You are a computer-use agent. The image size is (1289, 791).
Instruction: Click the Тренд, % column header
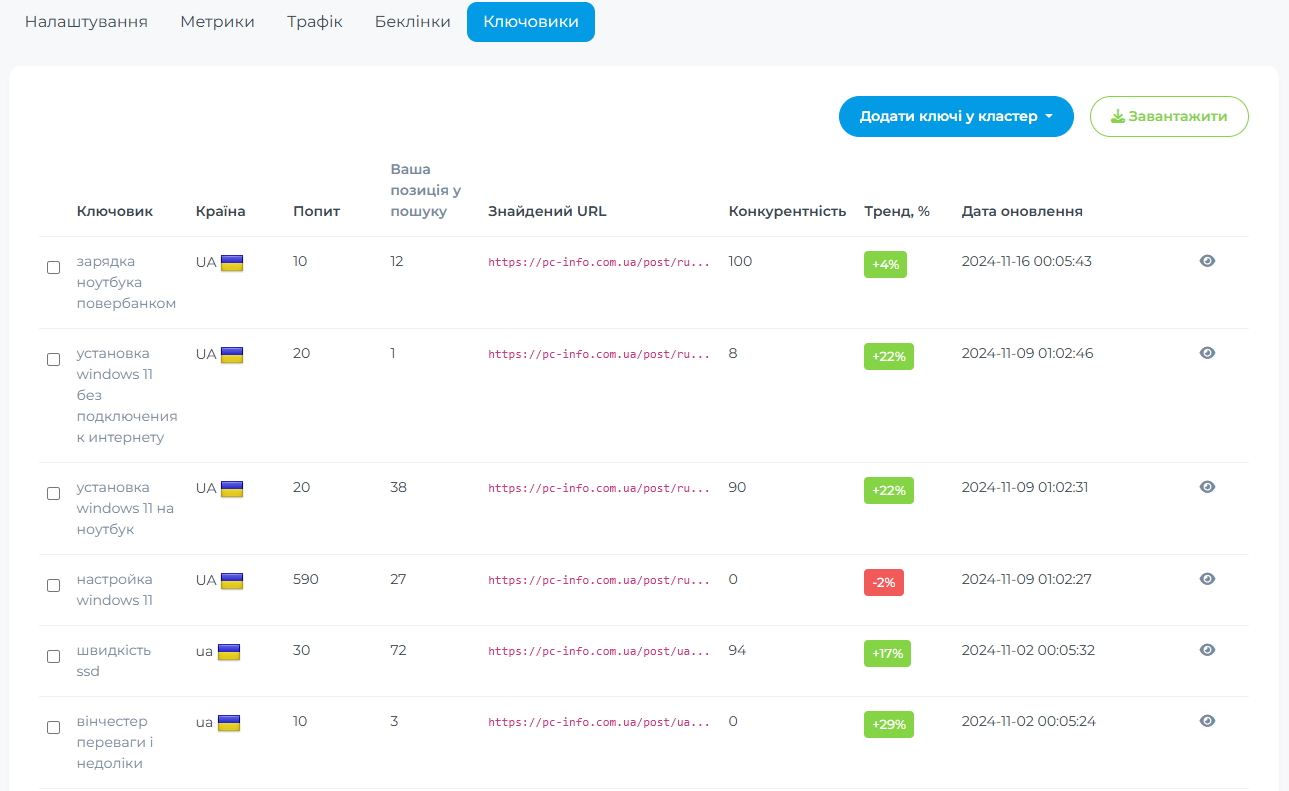pos(897,211)
